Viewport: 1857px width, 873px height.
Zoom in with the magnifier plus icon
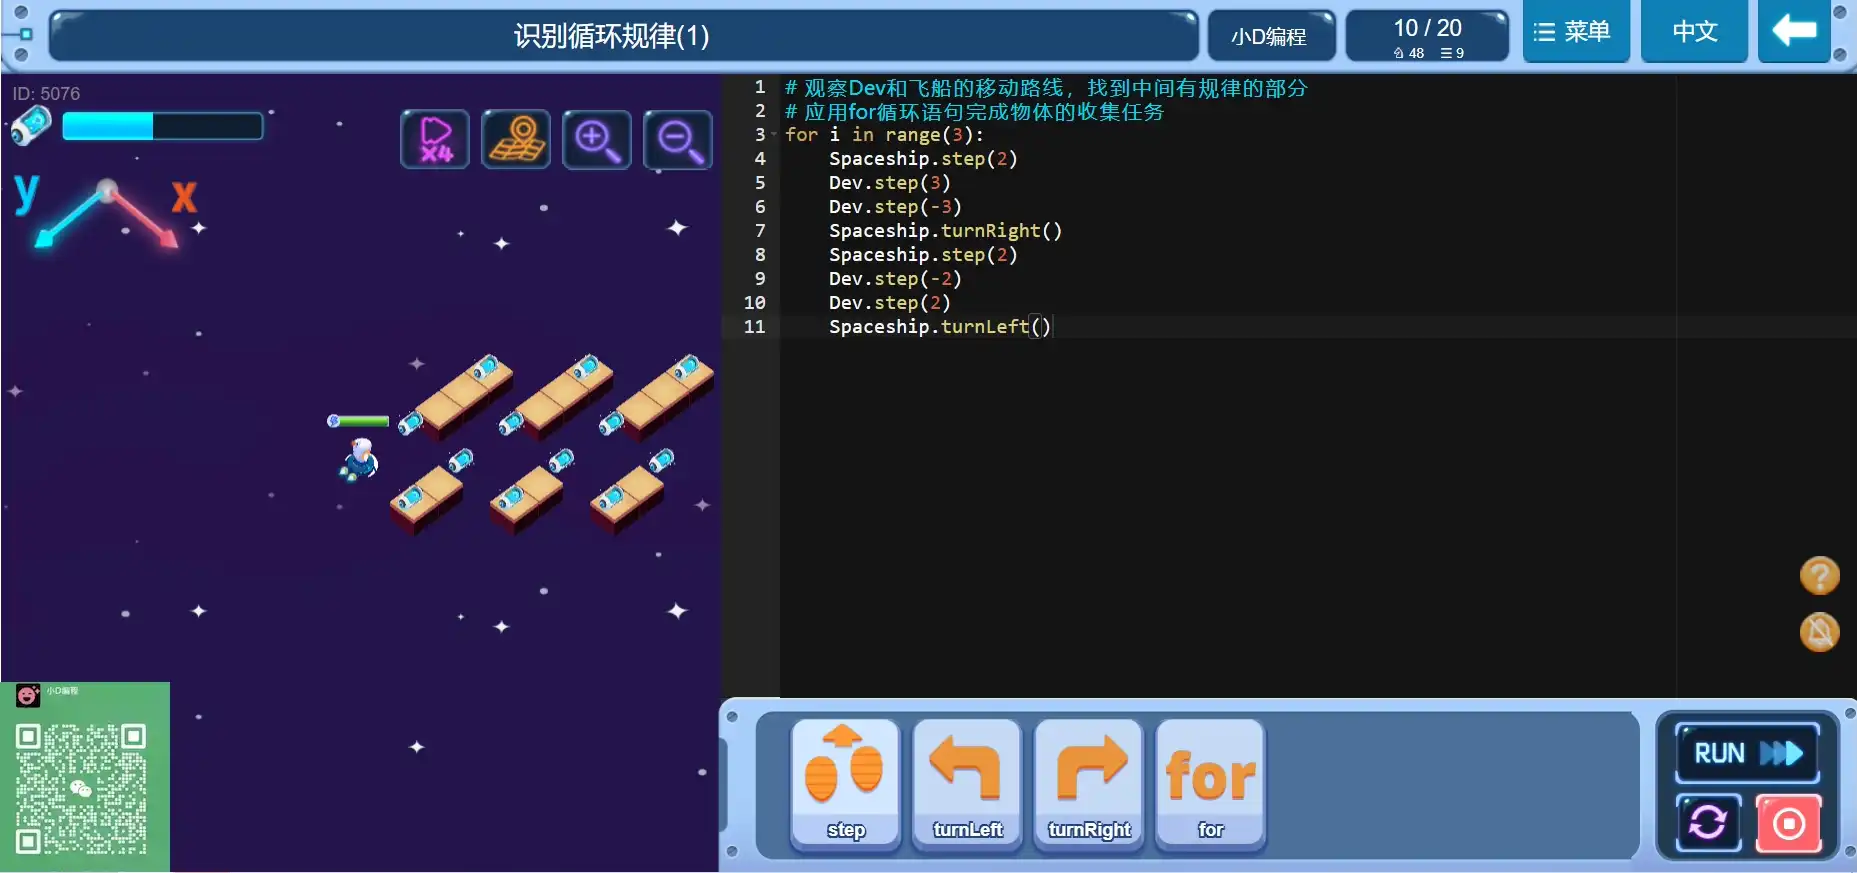[597, 139]
